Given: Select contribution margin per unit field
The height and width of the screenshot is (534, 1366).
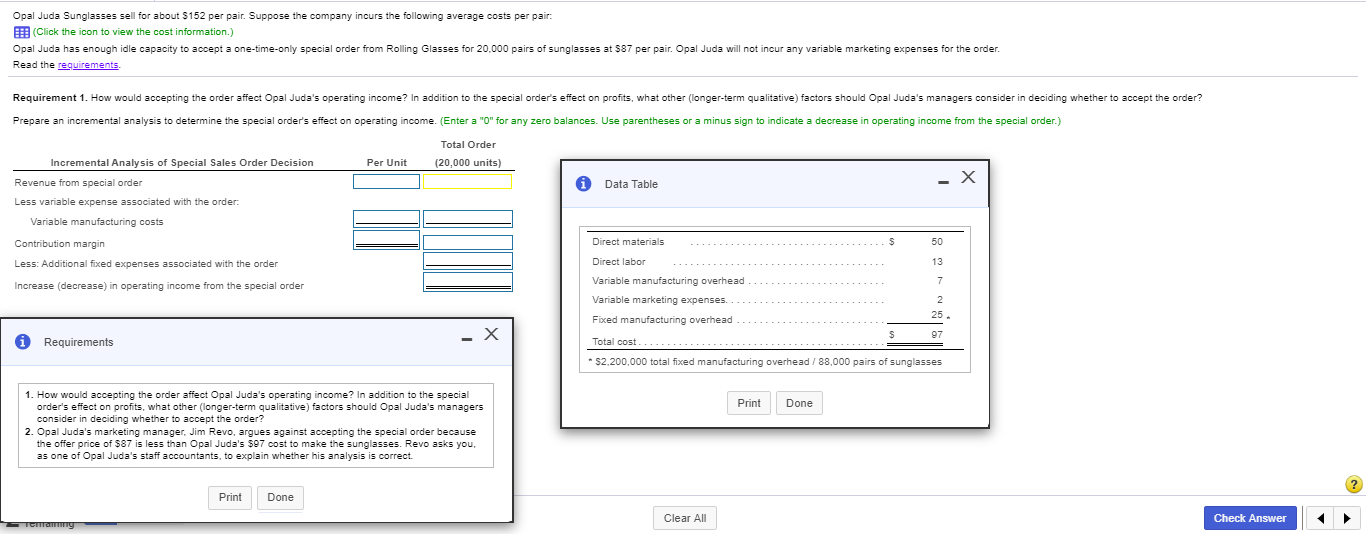Looking at the screenshot, I should (386, 240).
